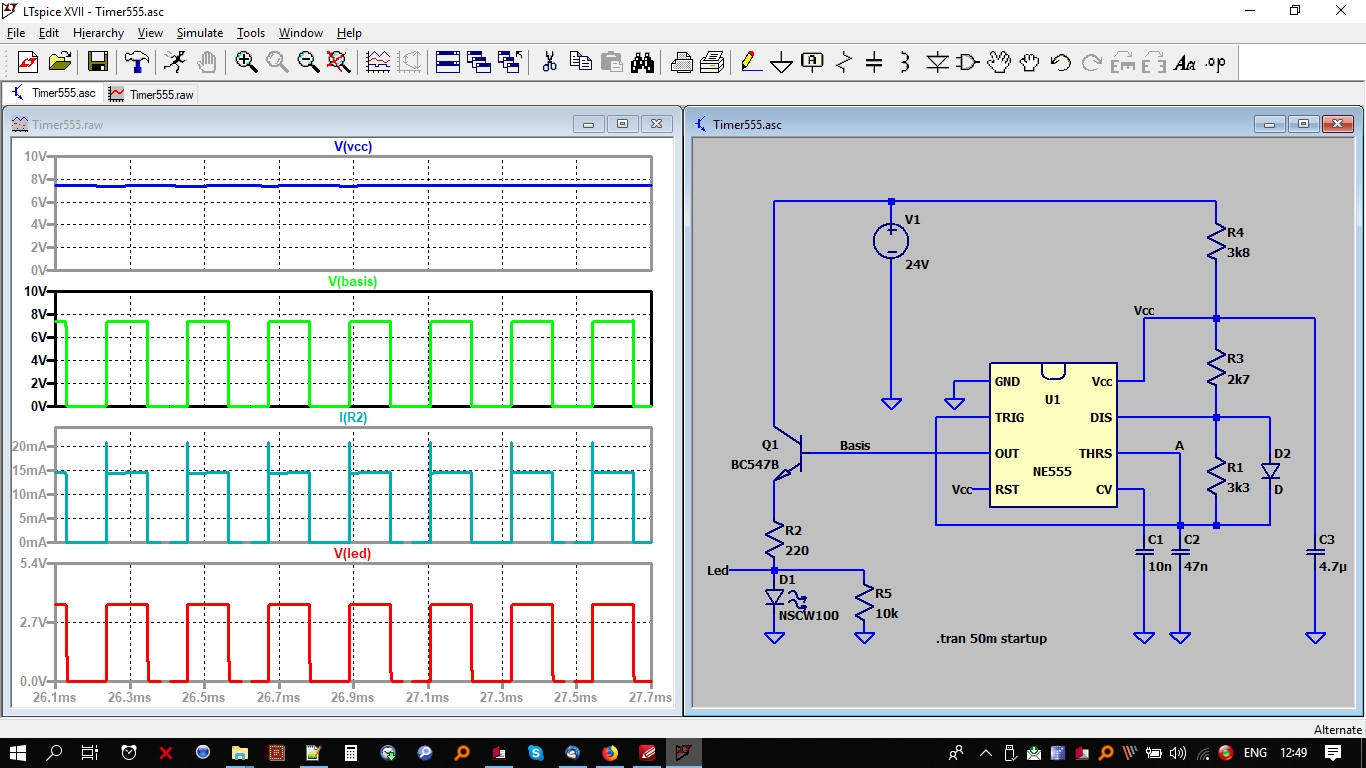The image size is (1366, 768).
Task: Select the Diode component tool
Action: tap(937, 62)
